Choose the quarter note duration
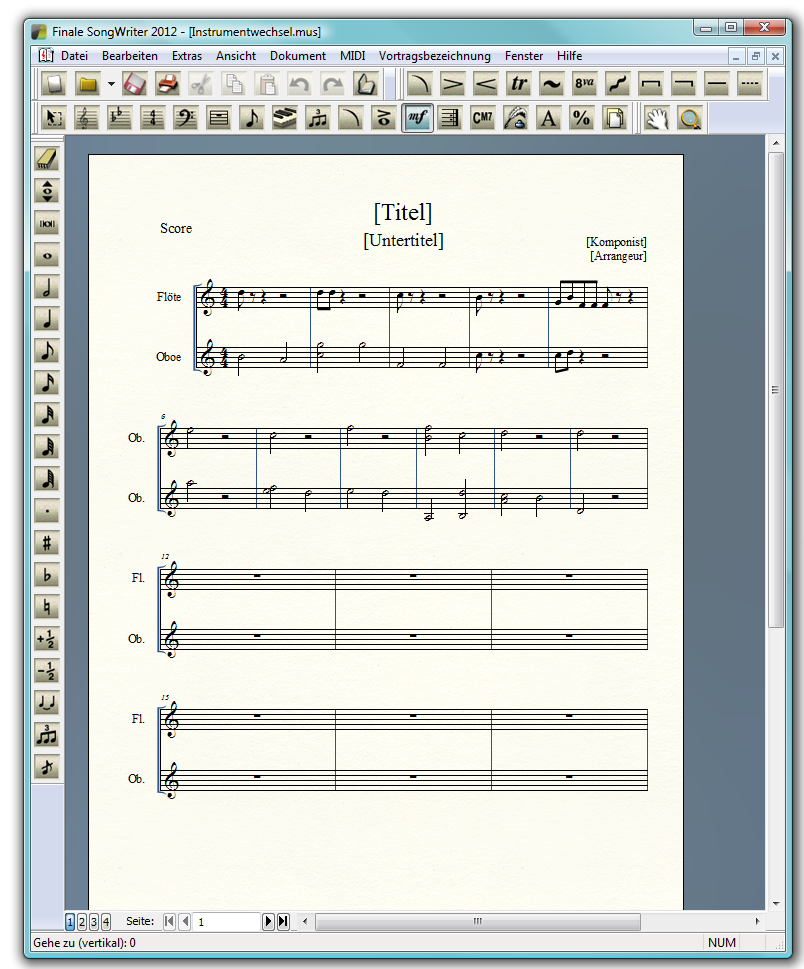 [x=48, y=319]
